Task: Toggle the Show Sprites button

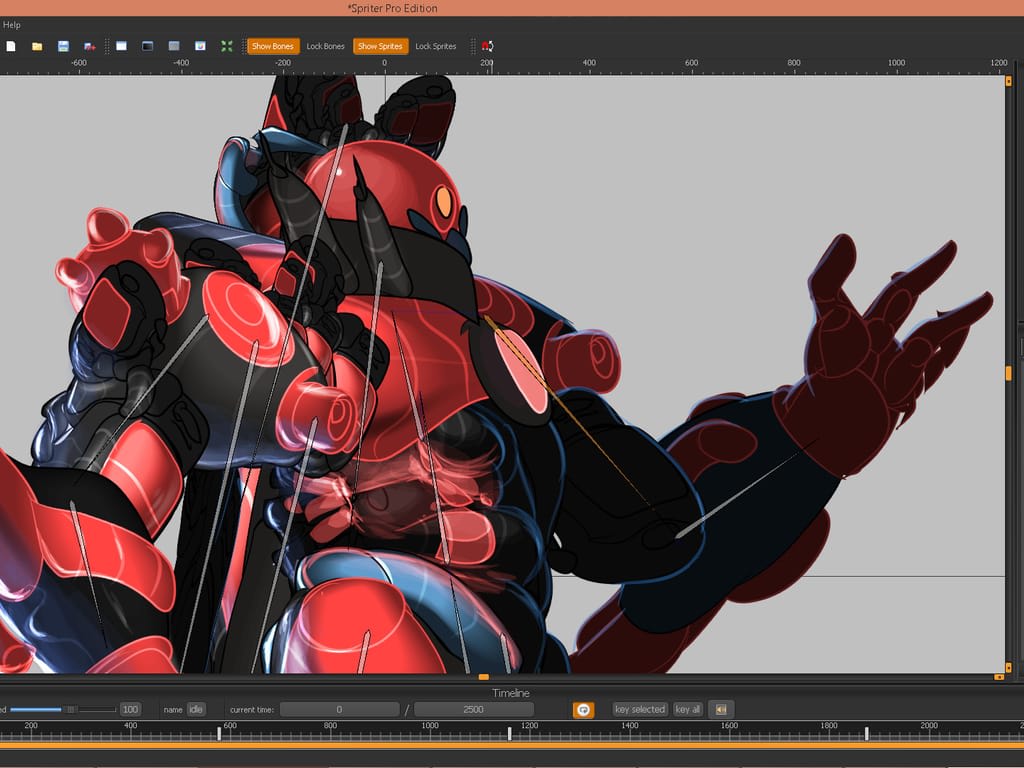Action: 380,46
